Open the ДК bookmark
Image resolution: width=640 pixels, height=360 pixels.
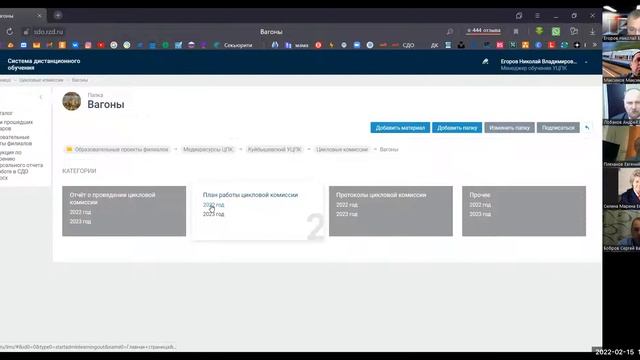tap(434, 45)
